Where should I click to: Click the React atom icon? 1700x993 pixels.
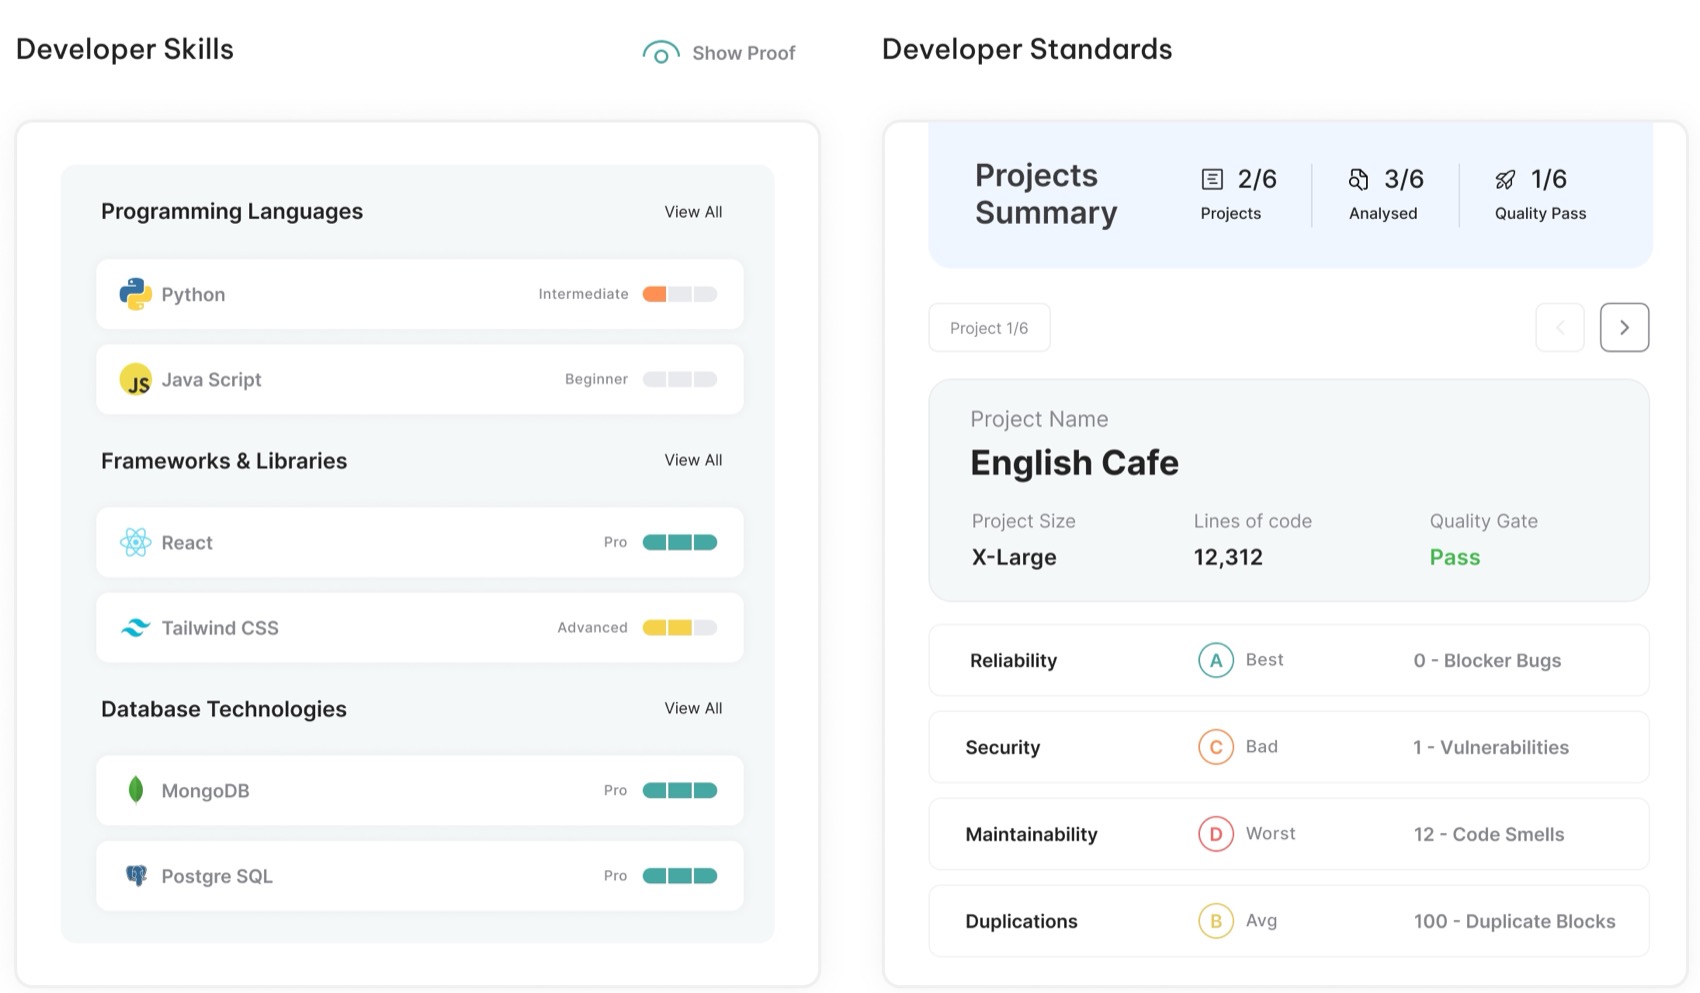click(135, 542)
